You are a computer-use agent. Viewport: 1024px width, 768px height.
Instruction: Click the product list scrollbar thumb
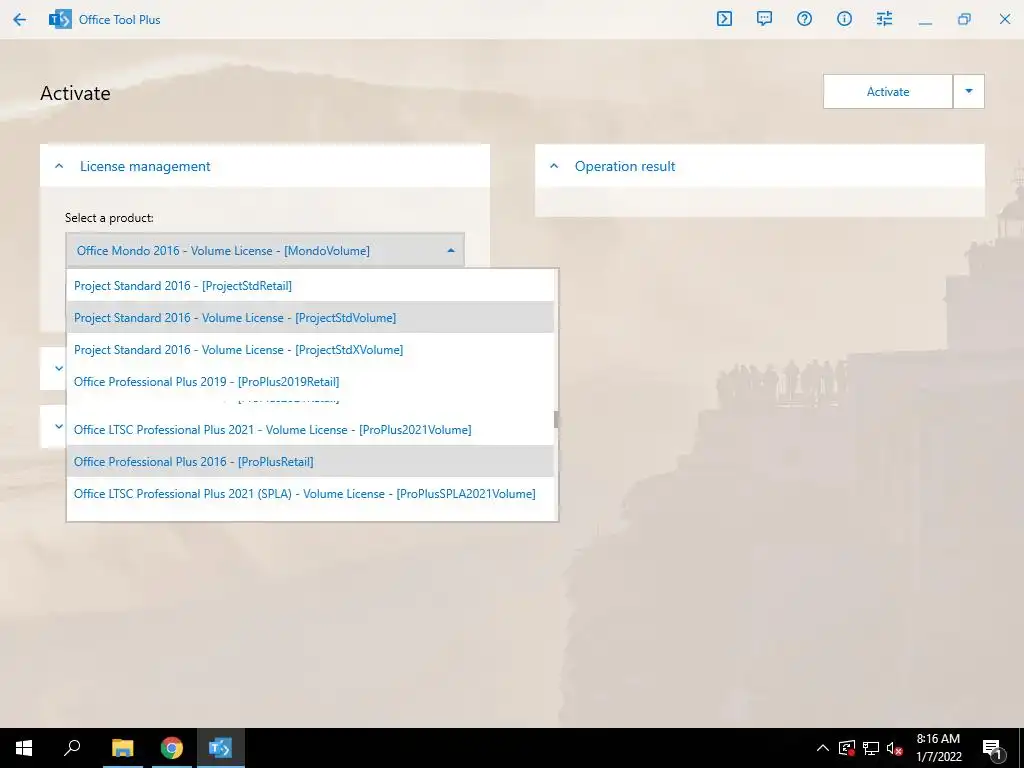(556, 419)
